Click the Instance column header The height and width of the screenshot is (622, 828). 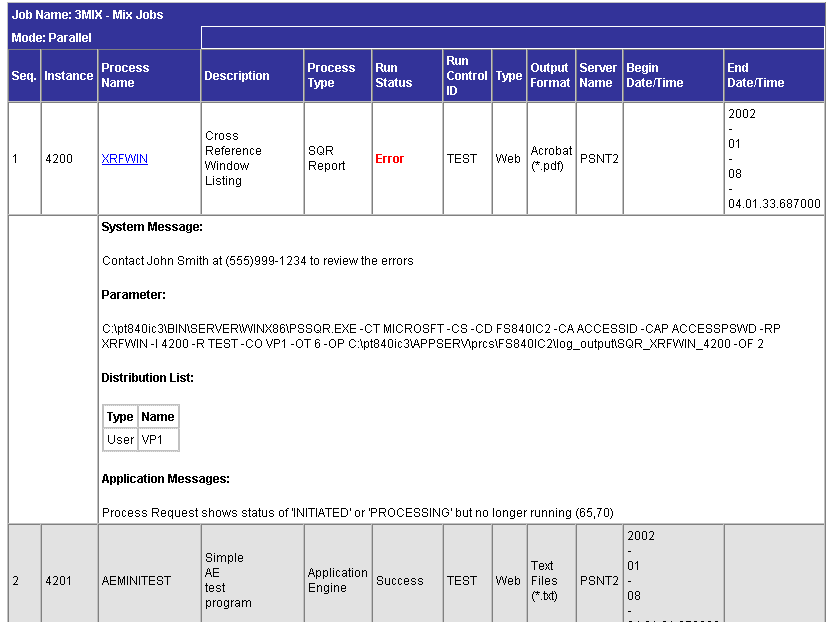[68, 75]
